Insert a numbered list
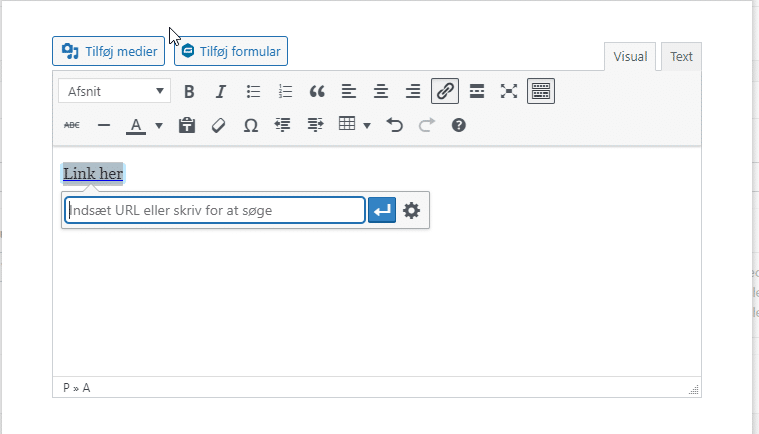759x434 pixels. click(285, 92)
